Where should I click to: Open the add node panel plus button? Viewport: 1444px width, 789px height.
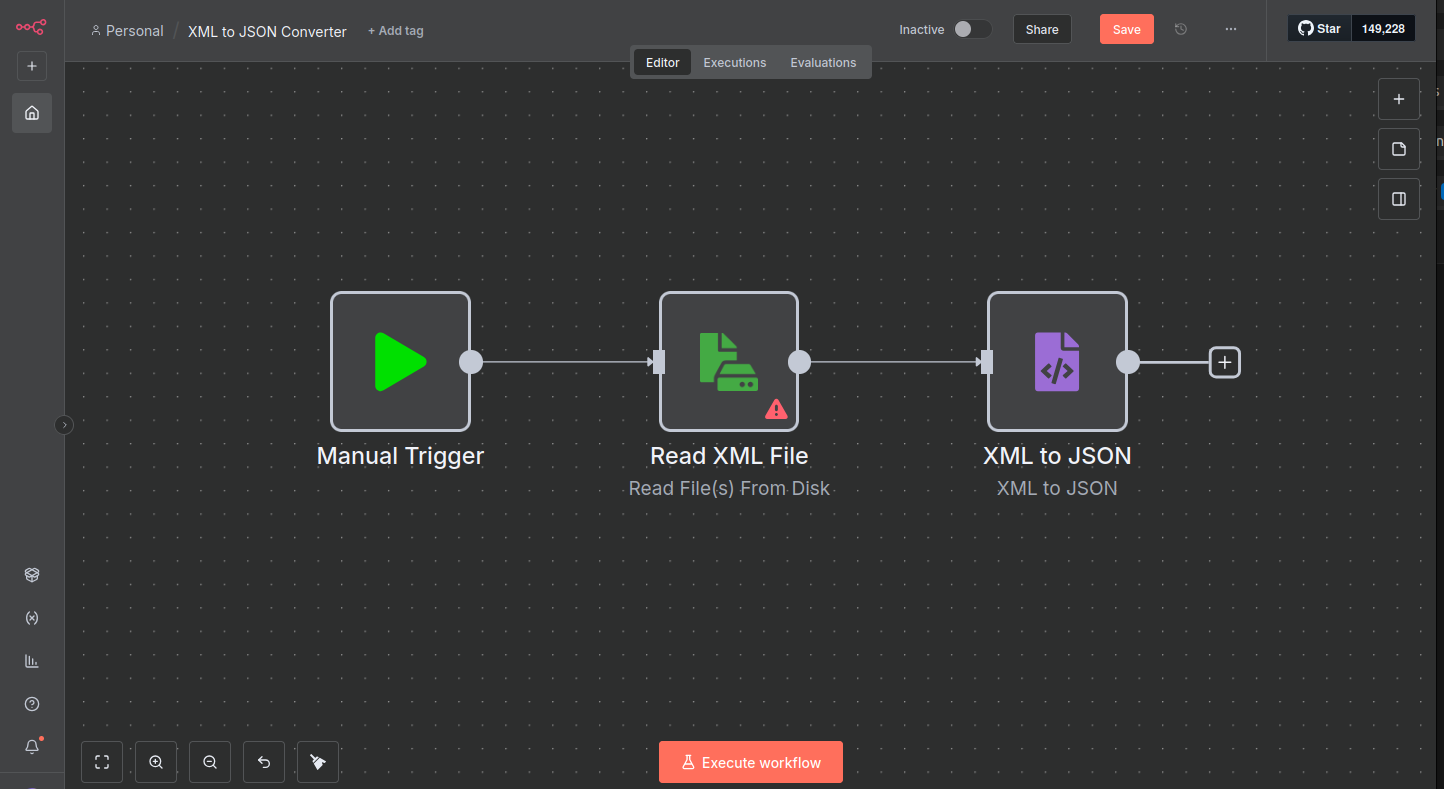(1399, 99)
